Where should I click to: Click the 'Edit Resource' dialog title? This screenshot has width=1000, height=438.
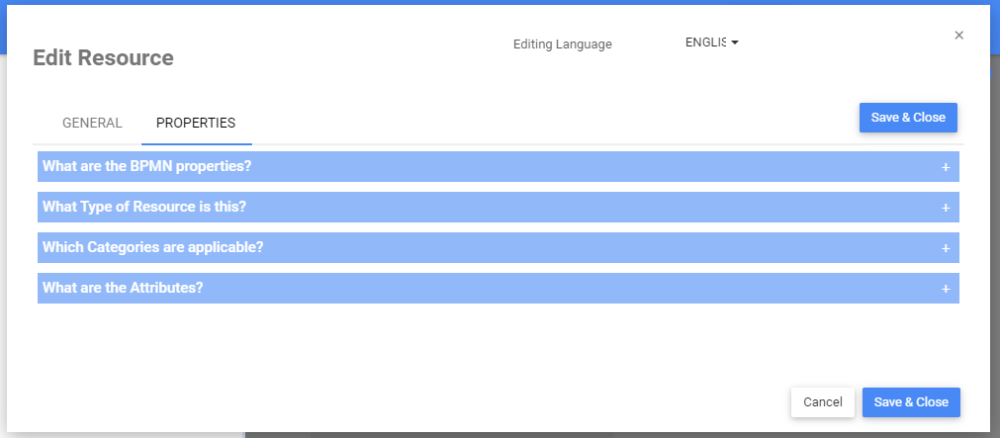103,58
